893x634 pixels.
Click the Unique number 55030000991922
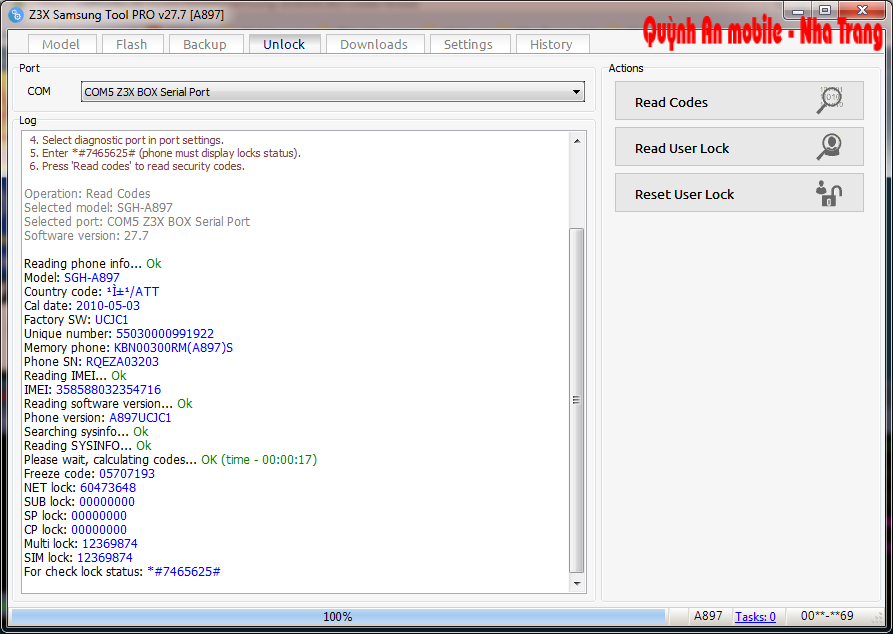[165, 334]
